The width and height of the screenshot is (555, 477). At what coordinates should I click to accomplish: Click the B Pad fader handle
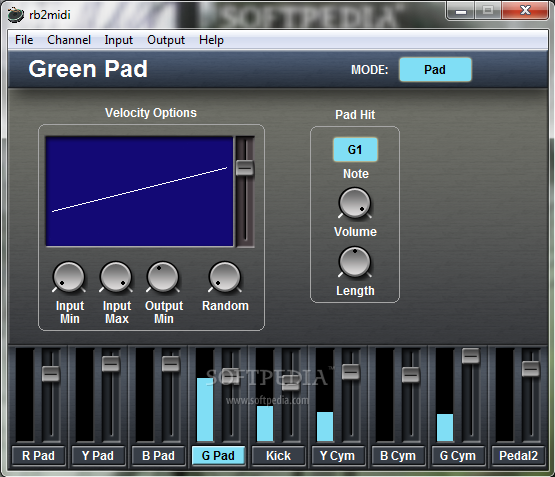pos(171,363)
